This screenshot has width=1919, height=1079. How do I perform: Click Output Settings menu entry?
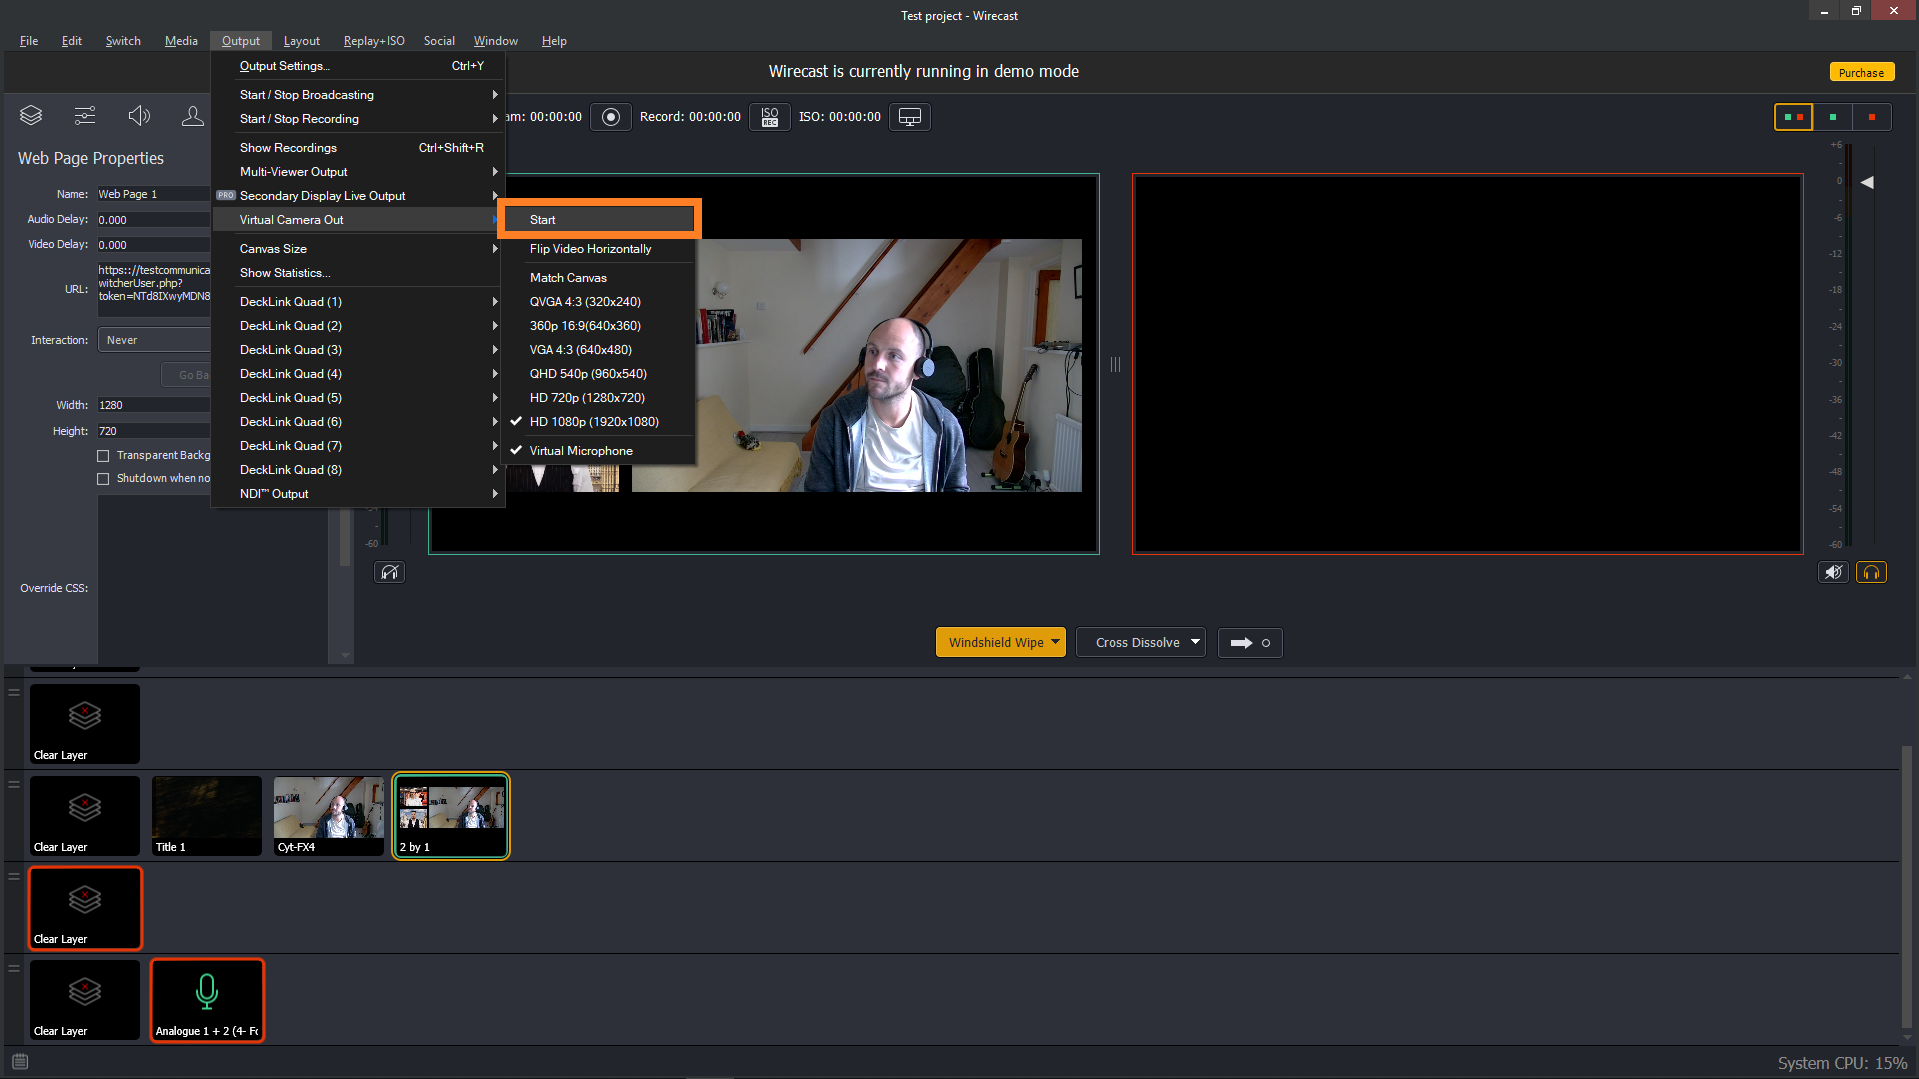[x=358, y=66]
